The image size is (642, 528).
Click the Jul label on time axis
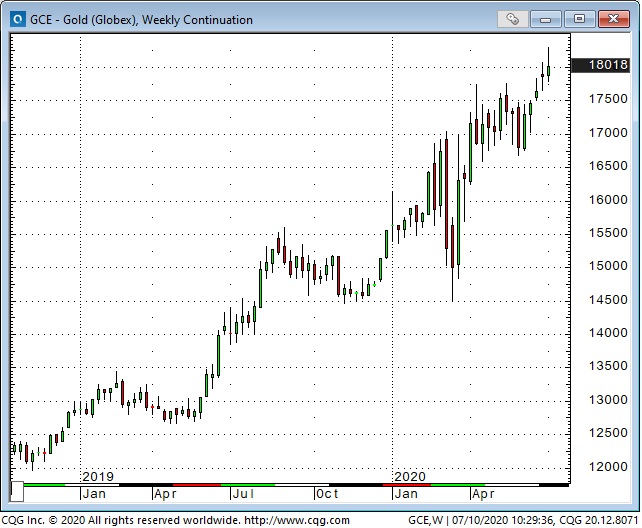243,494
